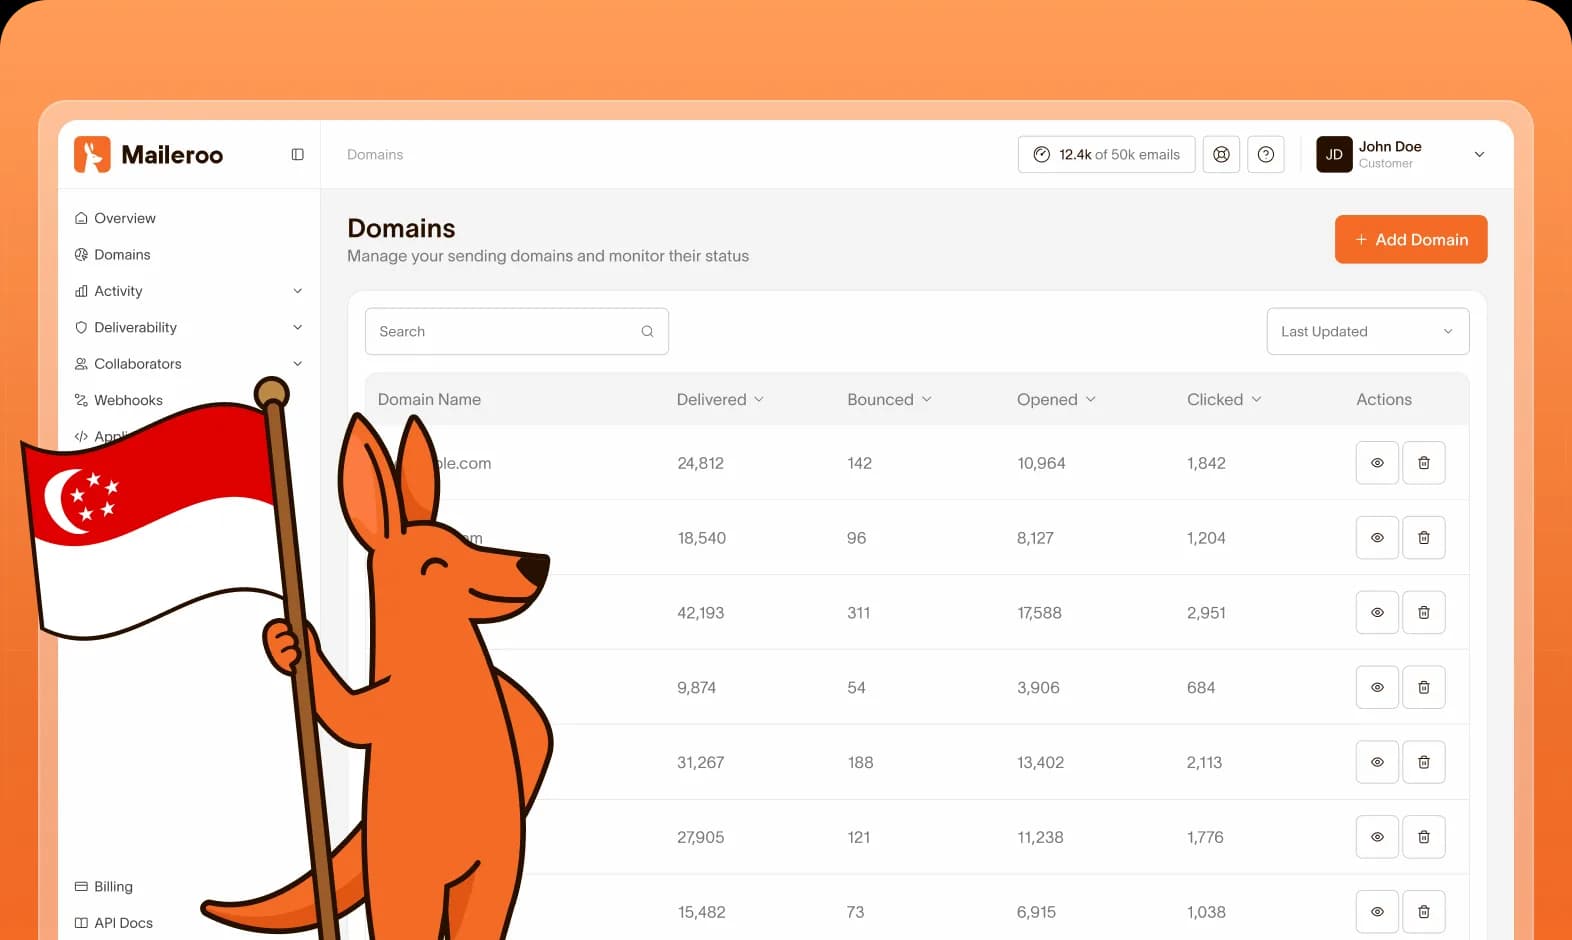Sort the table by Opened column

point(1056,399)
